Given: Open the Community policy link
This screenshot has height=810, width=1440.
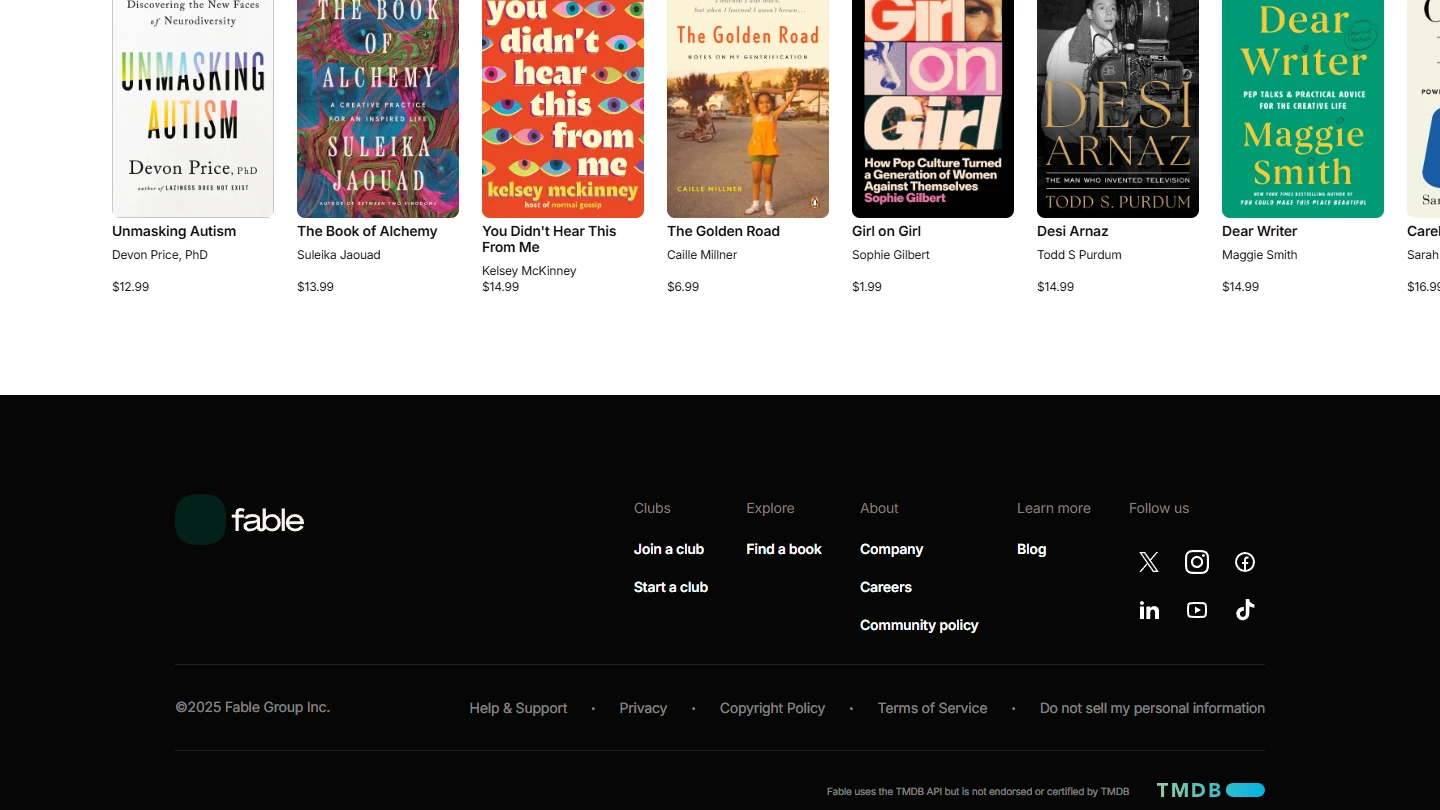Looking at the screenshot, I should (919, 625).
